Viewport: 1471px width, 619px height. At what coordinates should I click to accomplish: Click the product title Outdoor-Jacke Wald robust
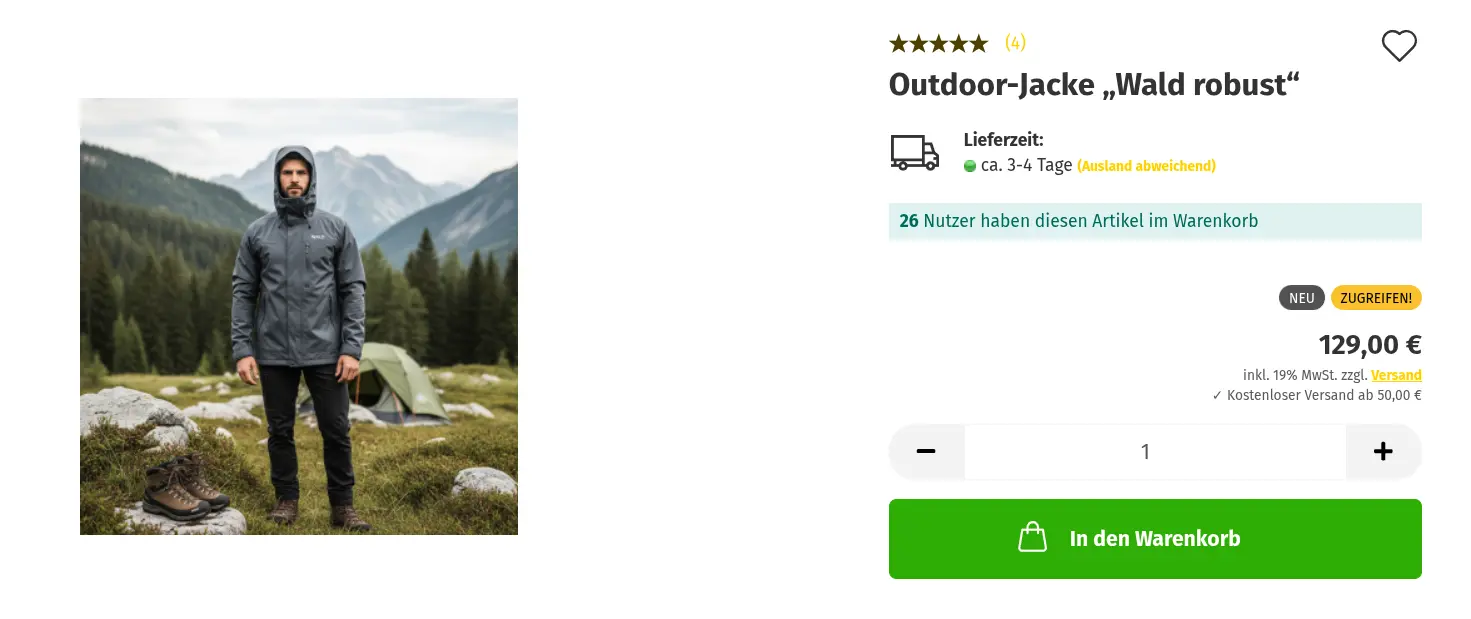(x=1094, y=85)
